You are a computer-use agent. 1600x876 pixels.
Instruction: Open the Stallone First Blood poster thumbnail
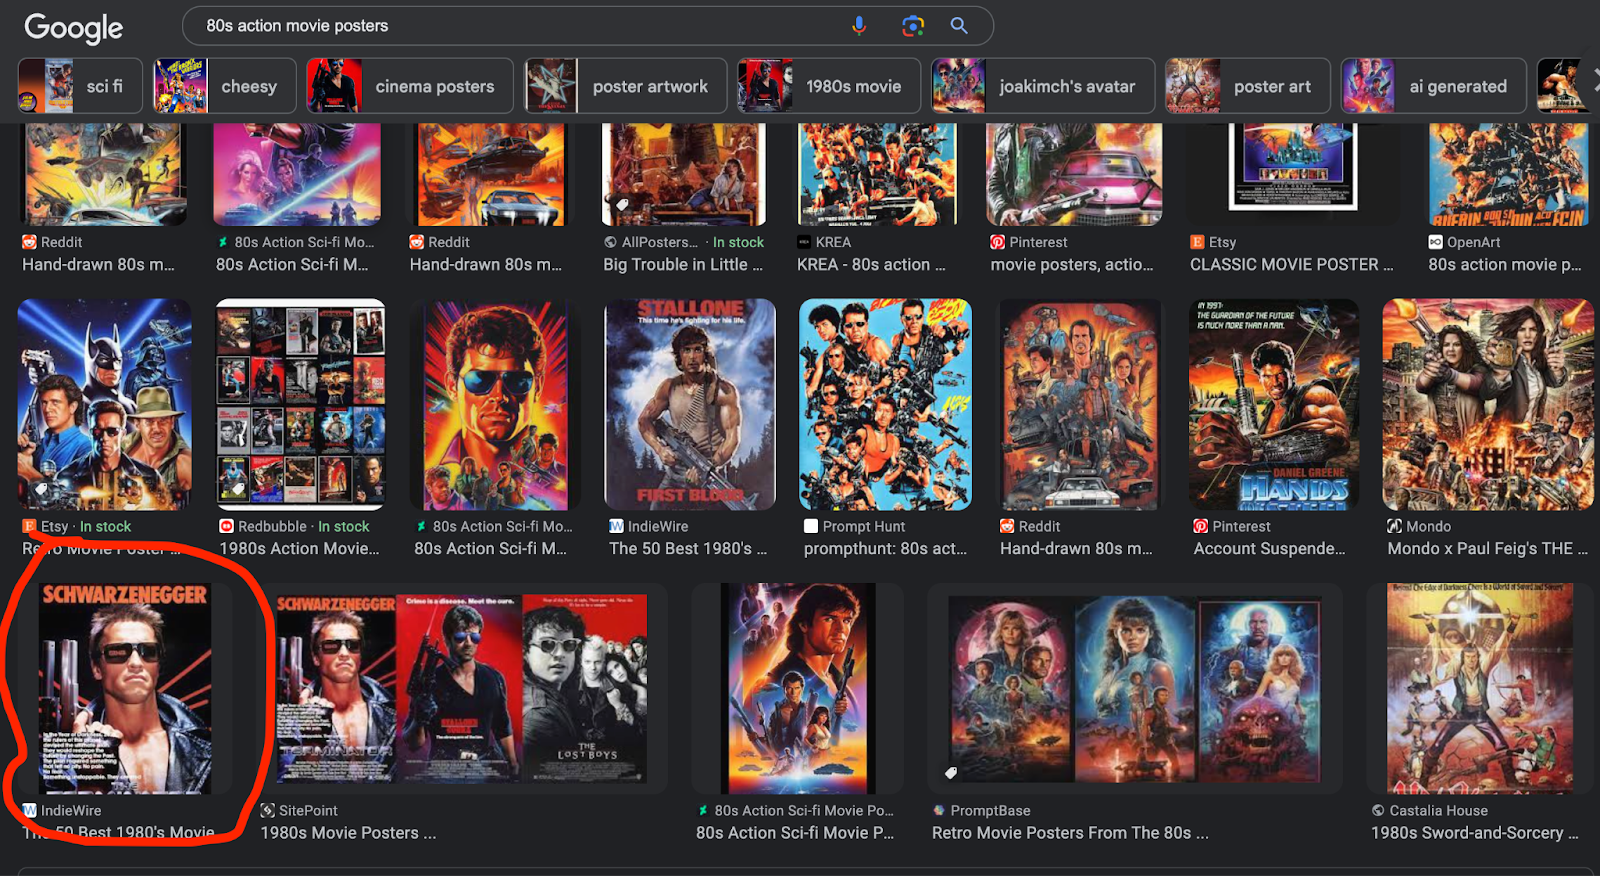(x=690, y=404)
